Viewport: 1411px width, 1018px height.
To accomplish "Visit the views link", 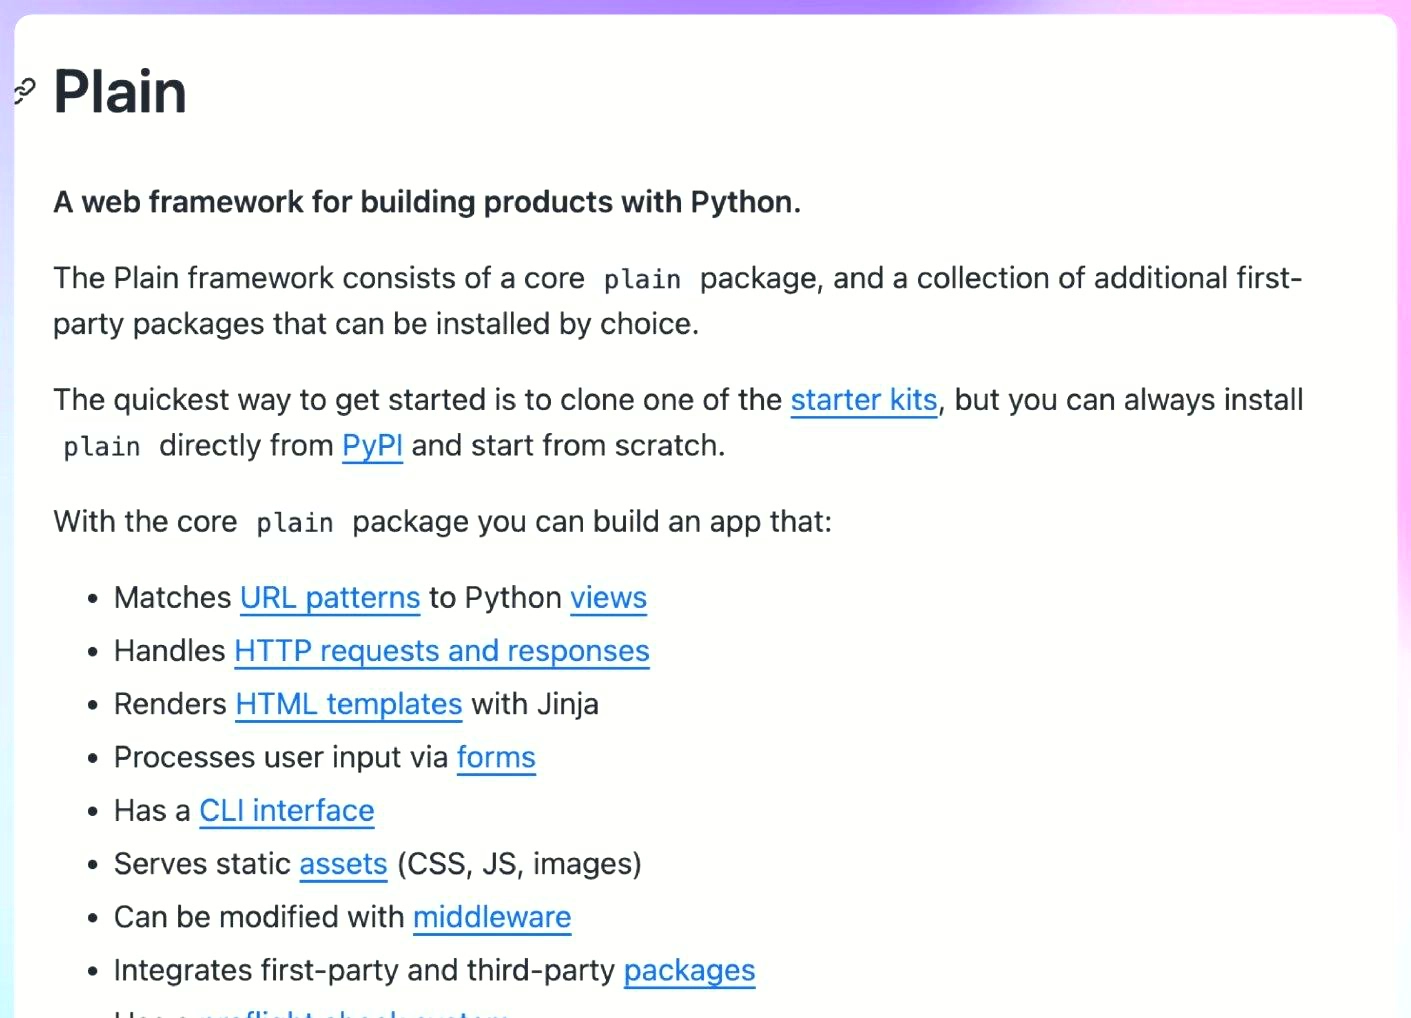I will point(608,598).
